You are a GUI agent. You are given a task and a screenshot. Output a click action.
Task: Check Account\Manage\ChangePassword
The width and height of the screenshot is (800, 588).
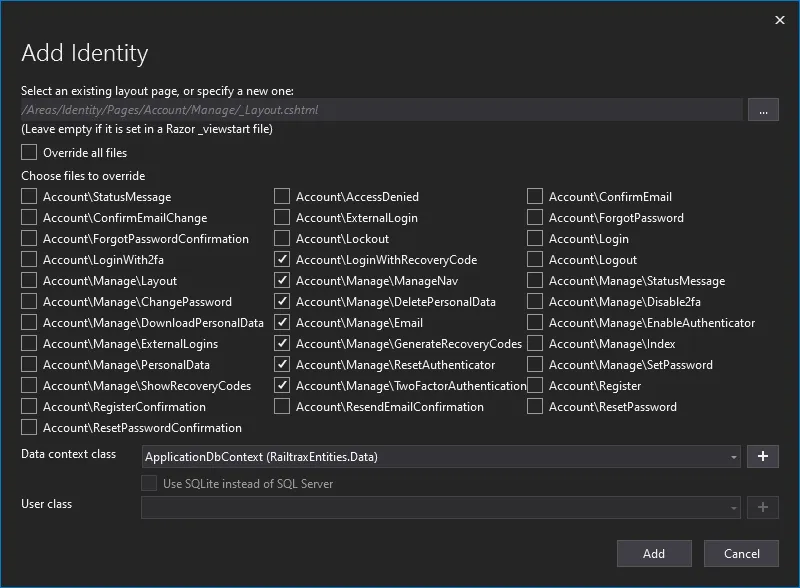tap(29, 301)
